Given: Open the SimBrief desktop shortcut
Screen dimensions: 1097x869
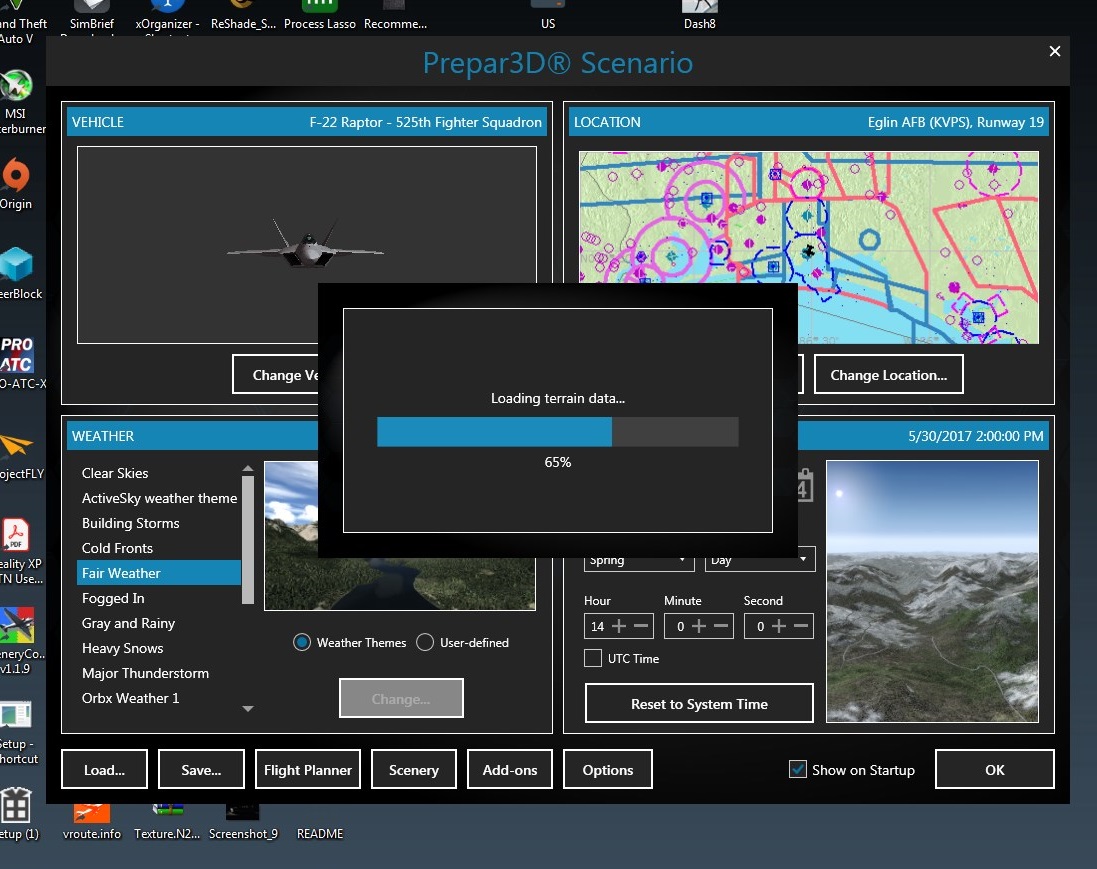Looking at the screenshot, I should point(92,15).
